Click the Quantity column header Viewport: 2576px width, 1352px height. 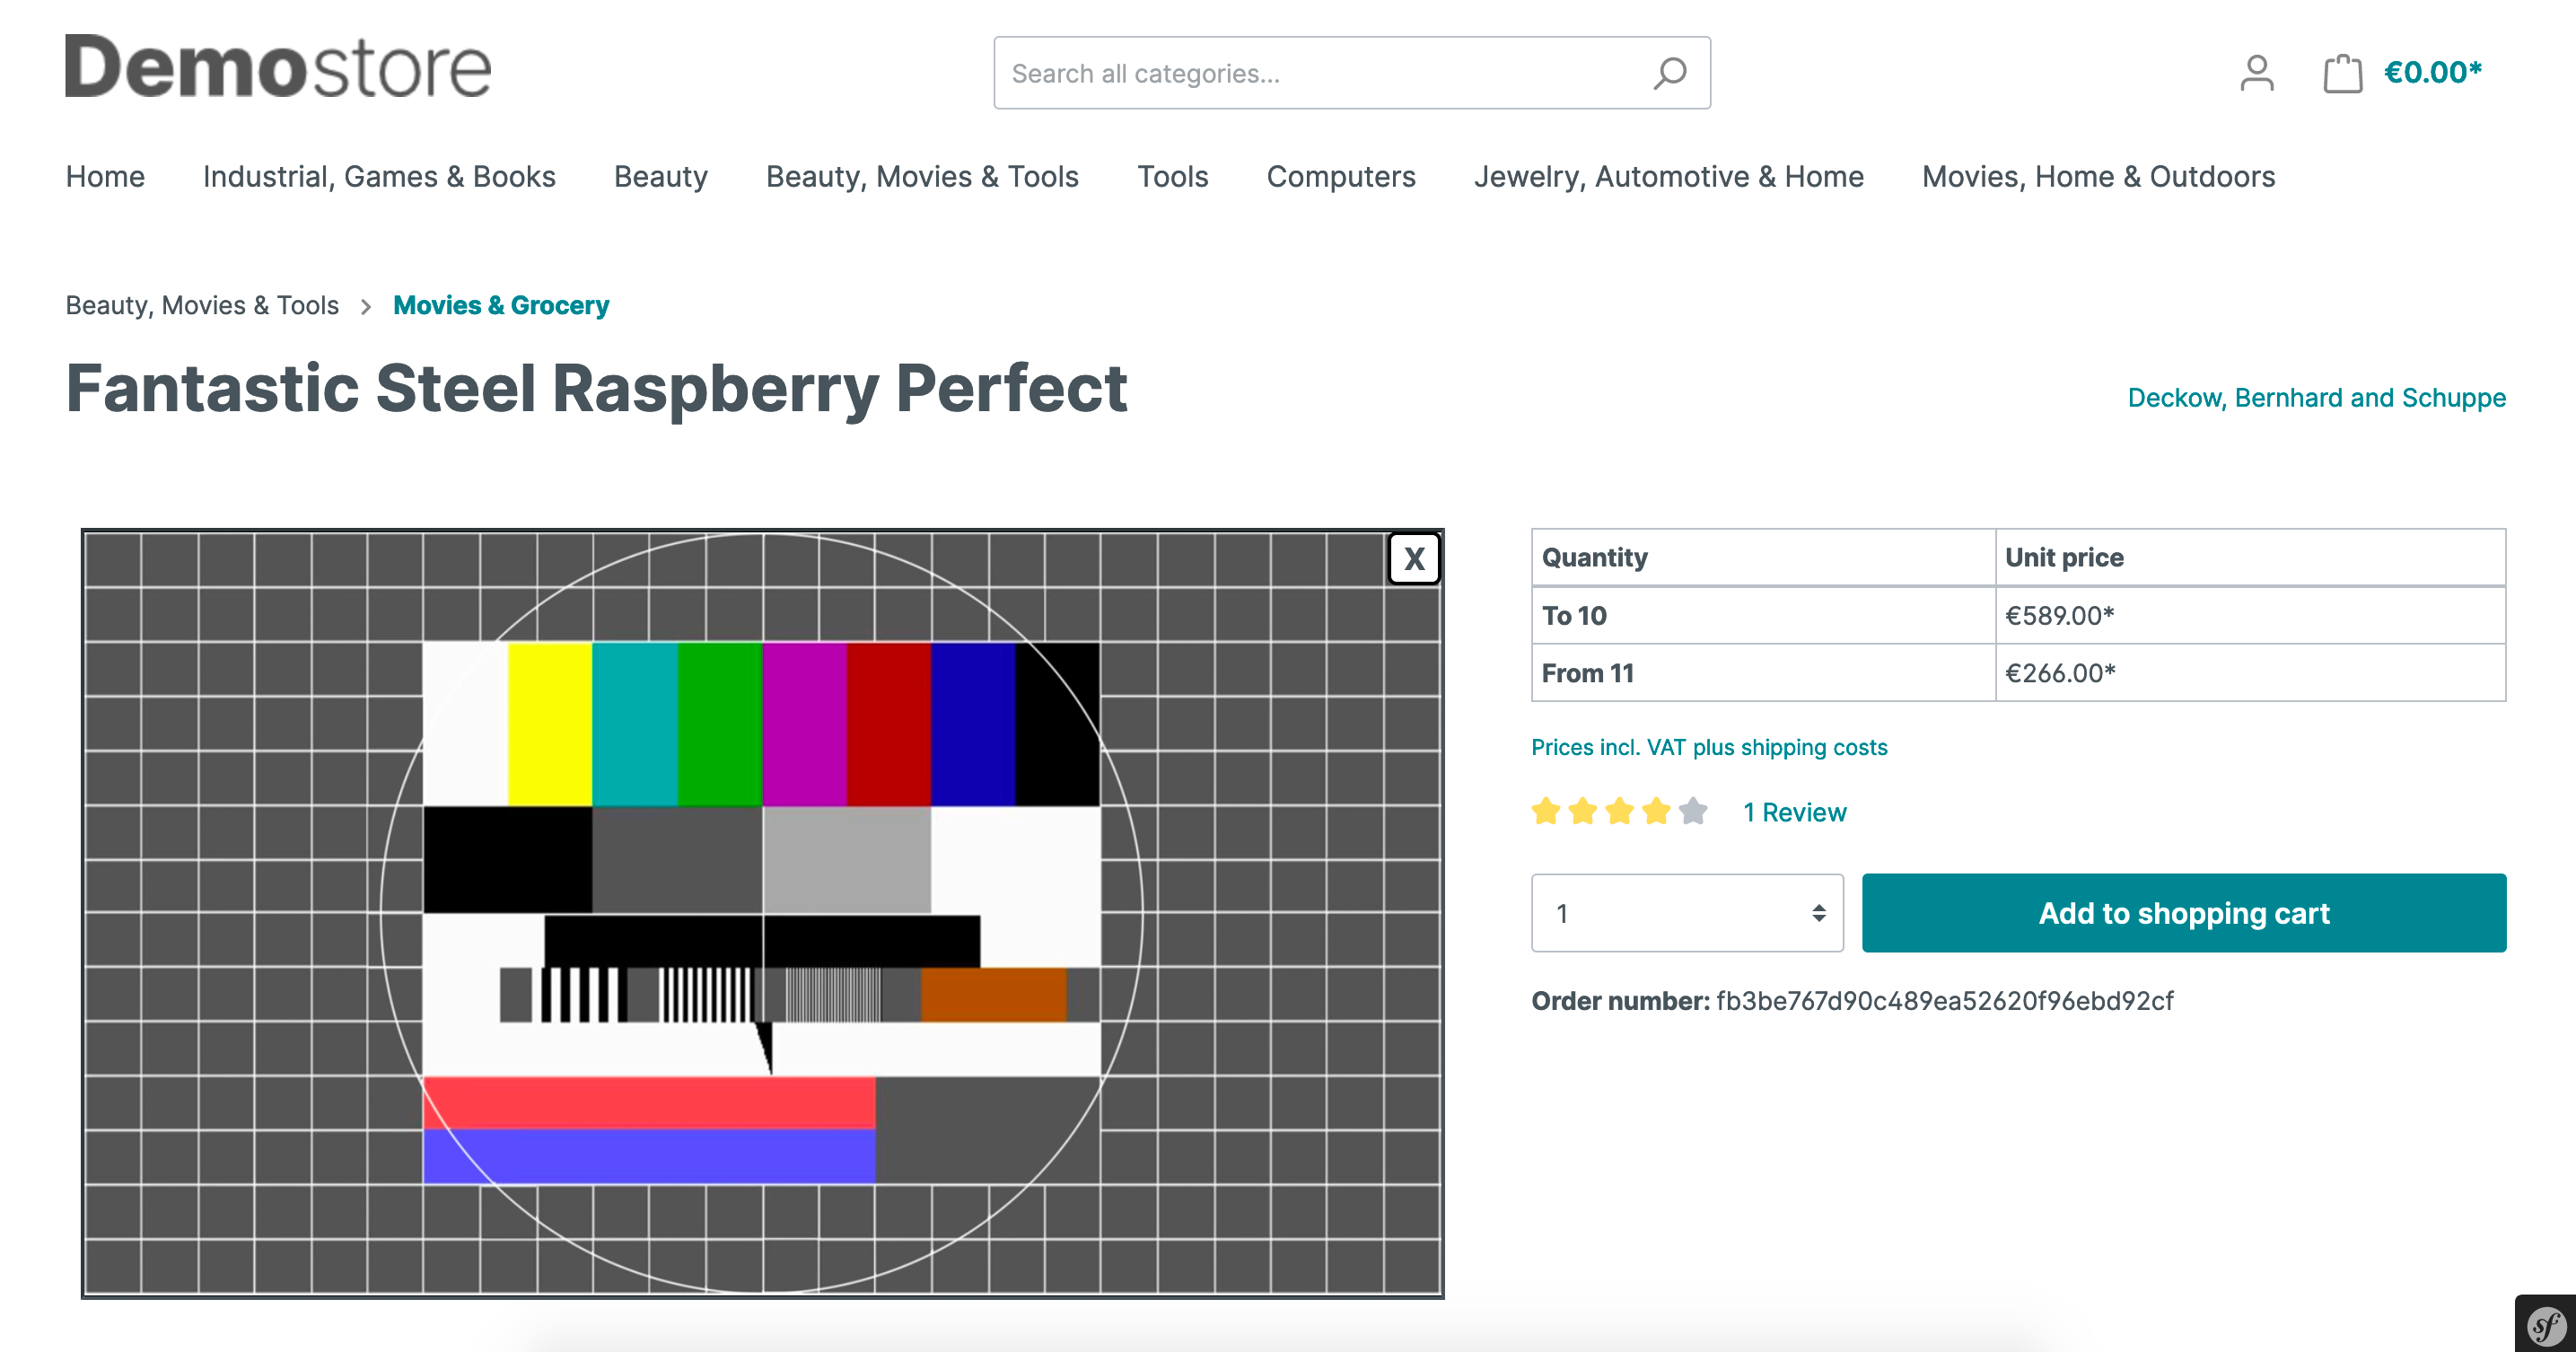(x=1763, y=557)
